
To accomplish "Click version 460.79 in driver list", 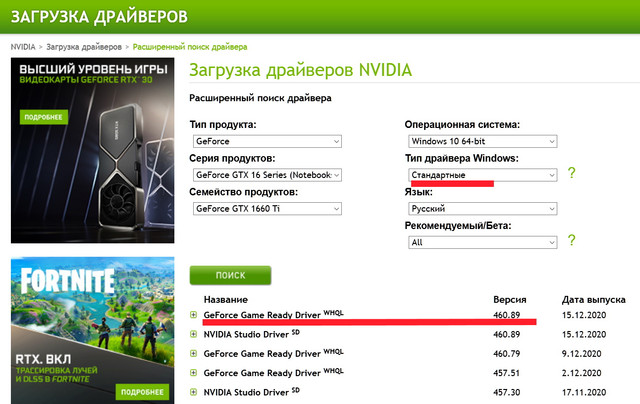I will (x=507, y=353).
